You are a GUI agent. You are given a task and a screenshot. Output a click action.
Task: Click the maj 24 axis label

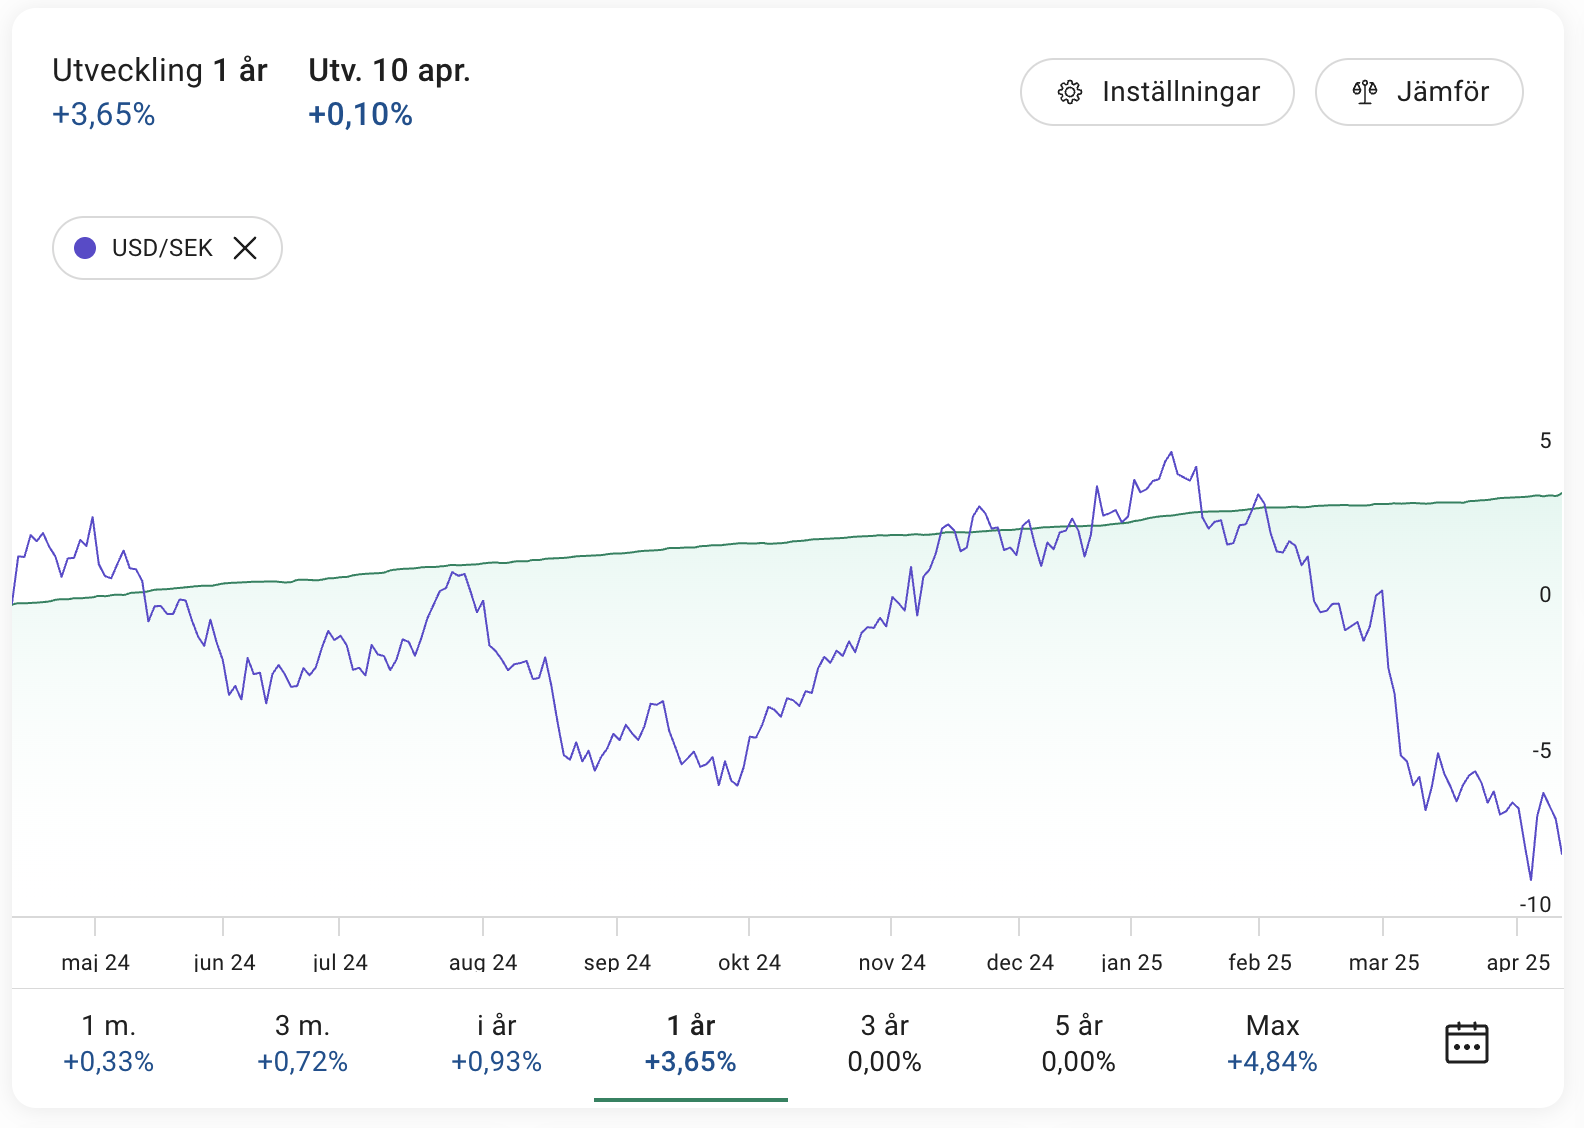(95, 962)
